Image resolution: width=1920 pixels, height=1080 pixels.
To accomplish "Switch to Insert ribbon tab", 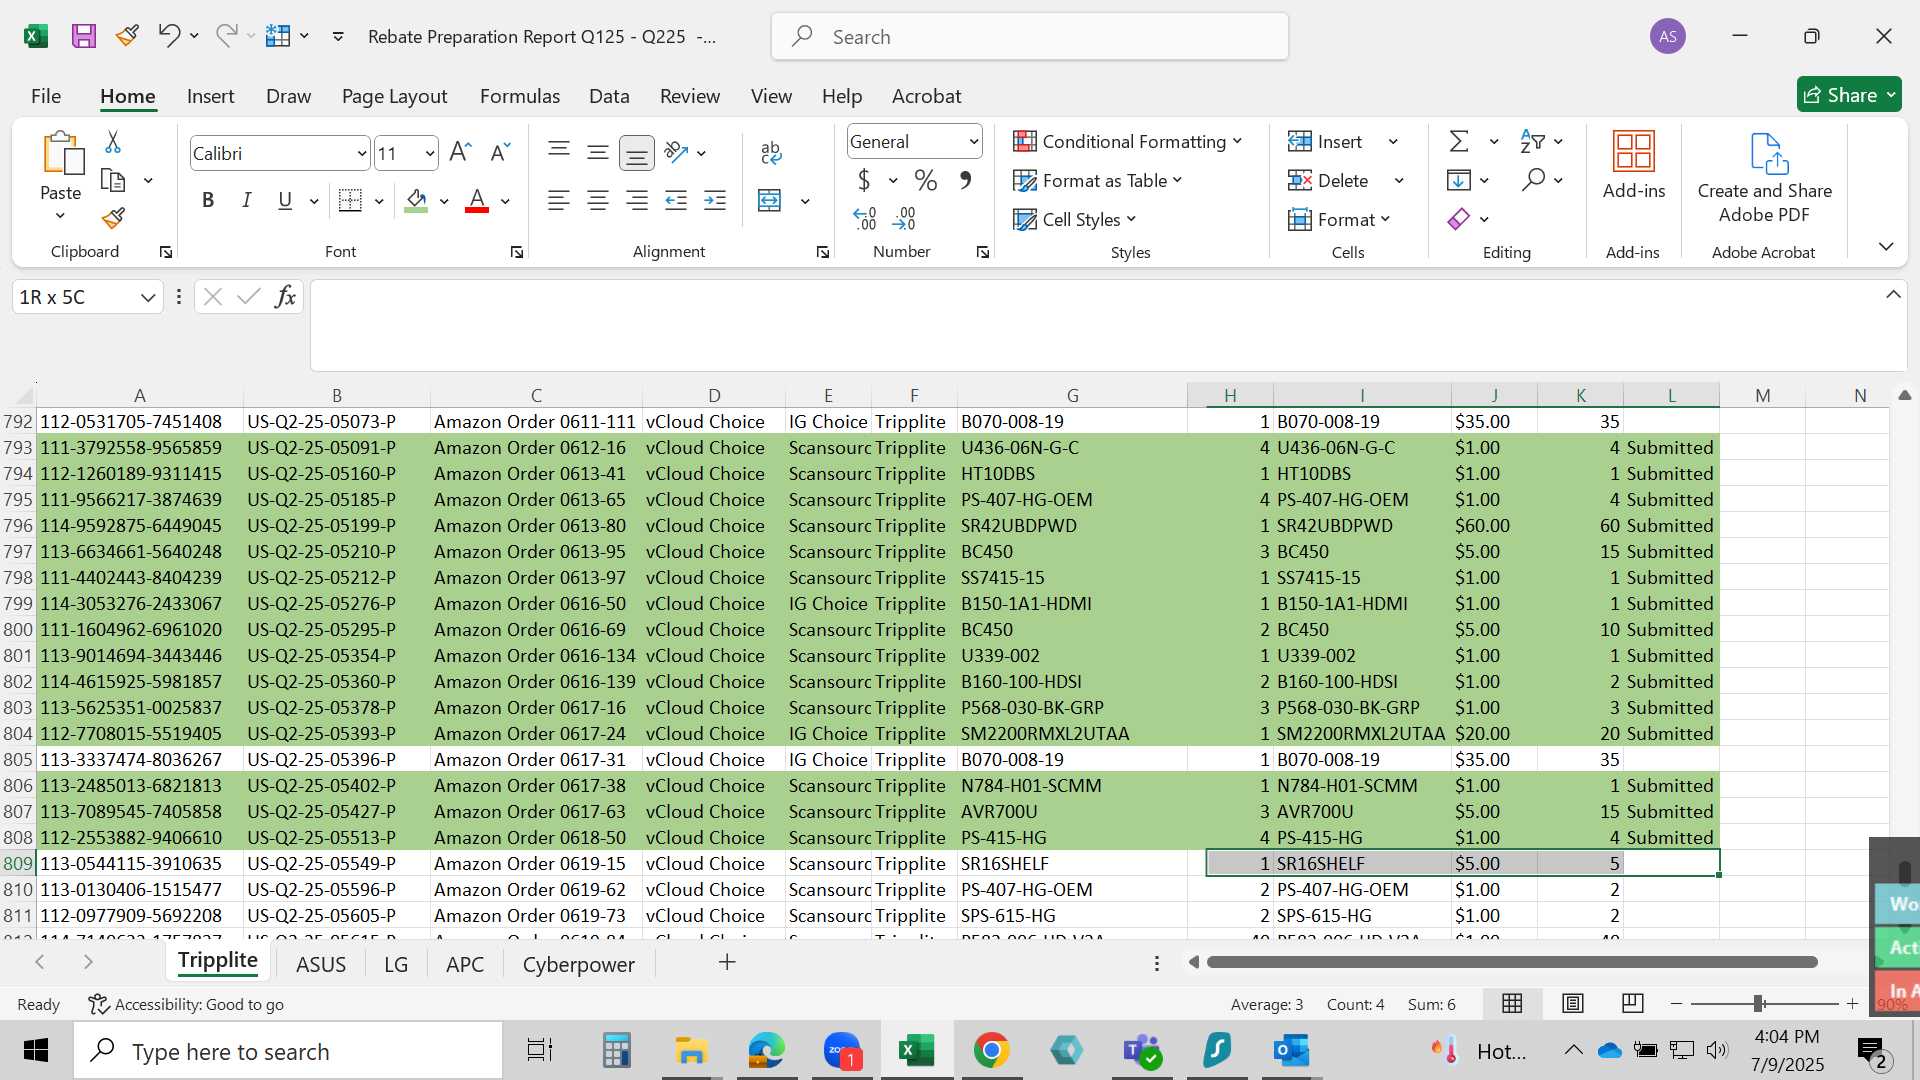I will point(210,96).
